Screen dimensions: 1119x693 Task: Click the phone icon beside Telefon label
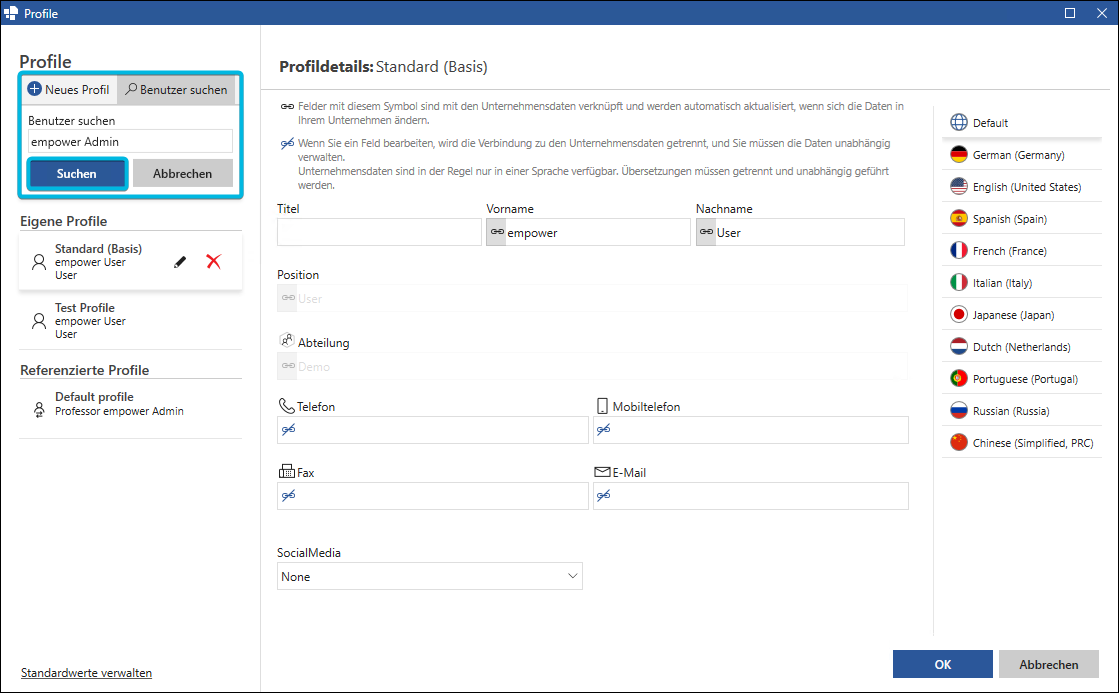pos(286,405)
